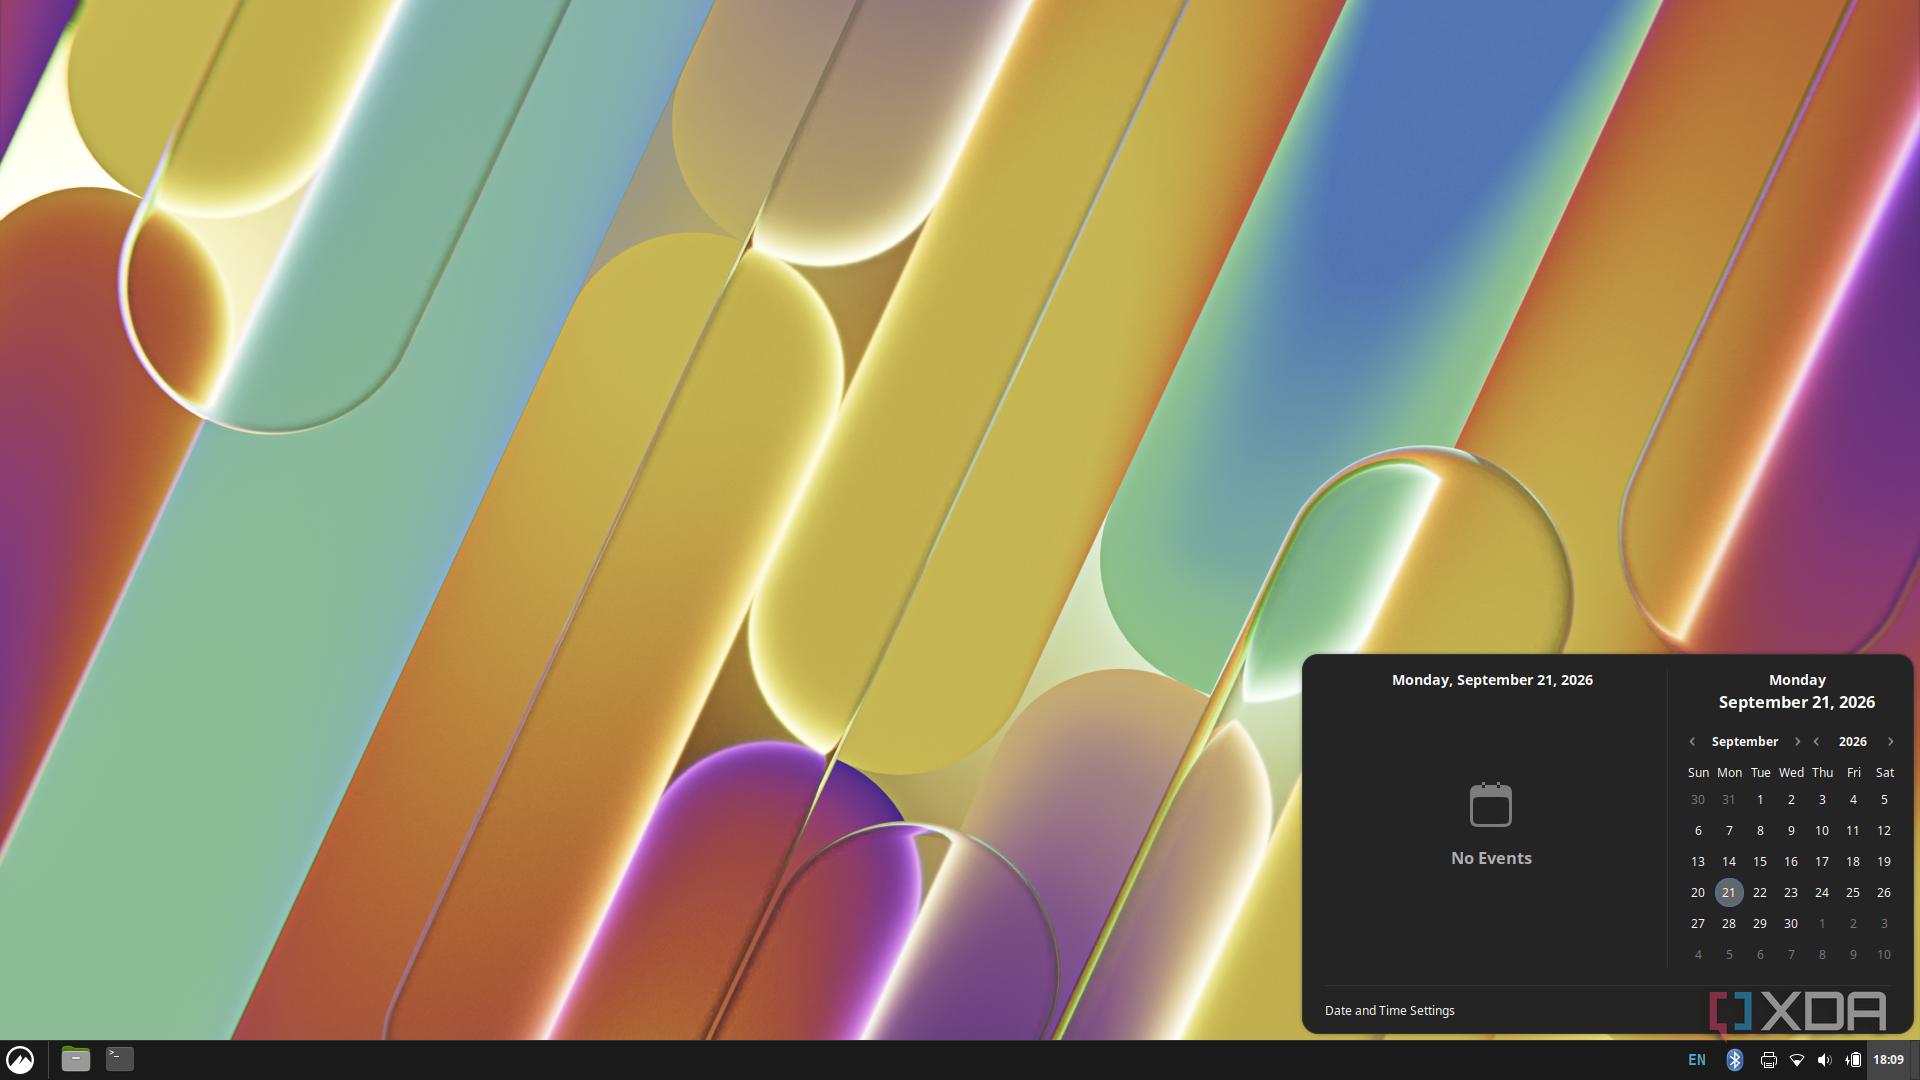Select day 13 in the calendar
The width and height of the screenshot is (1920, 1080).
click(1698, 862)
